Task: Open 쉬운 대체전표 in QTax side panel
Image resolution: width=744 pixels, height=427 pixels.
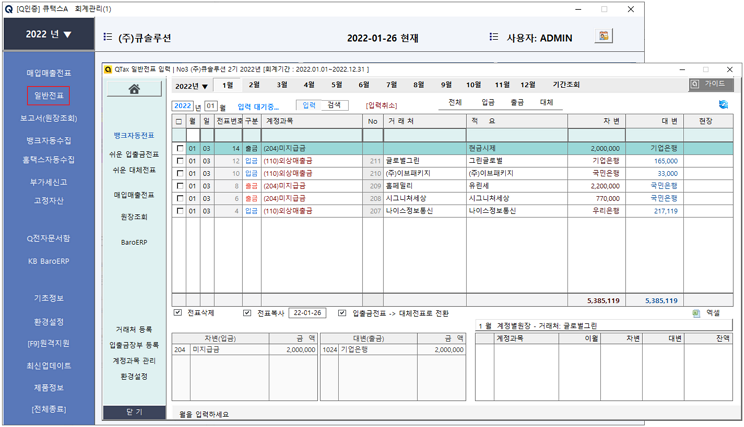Action: (134, 170)
